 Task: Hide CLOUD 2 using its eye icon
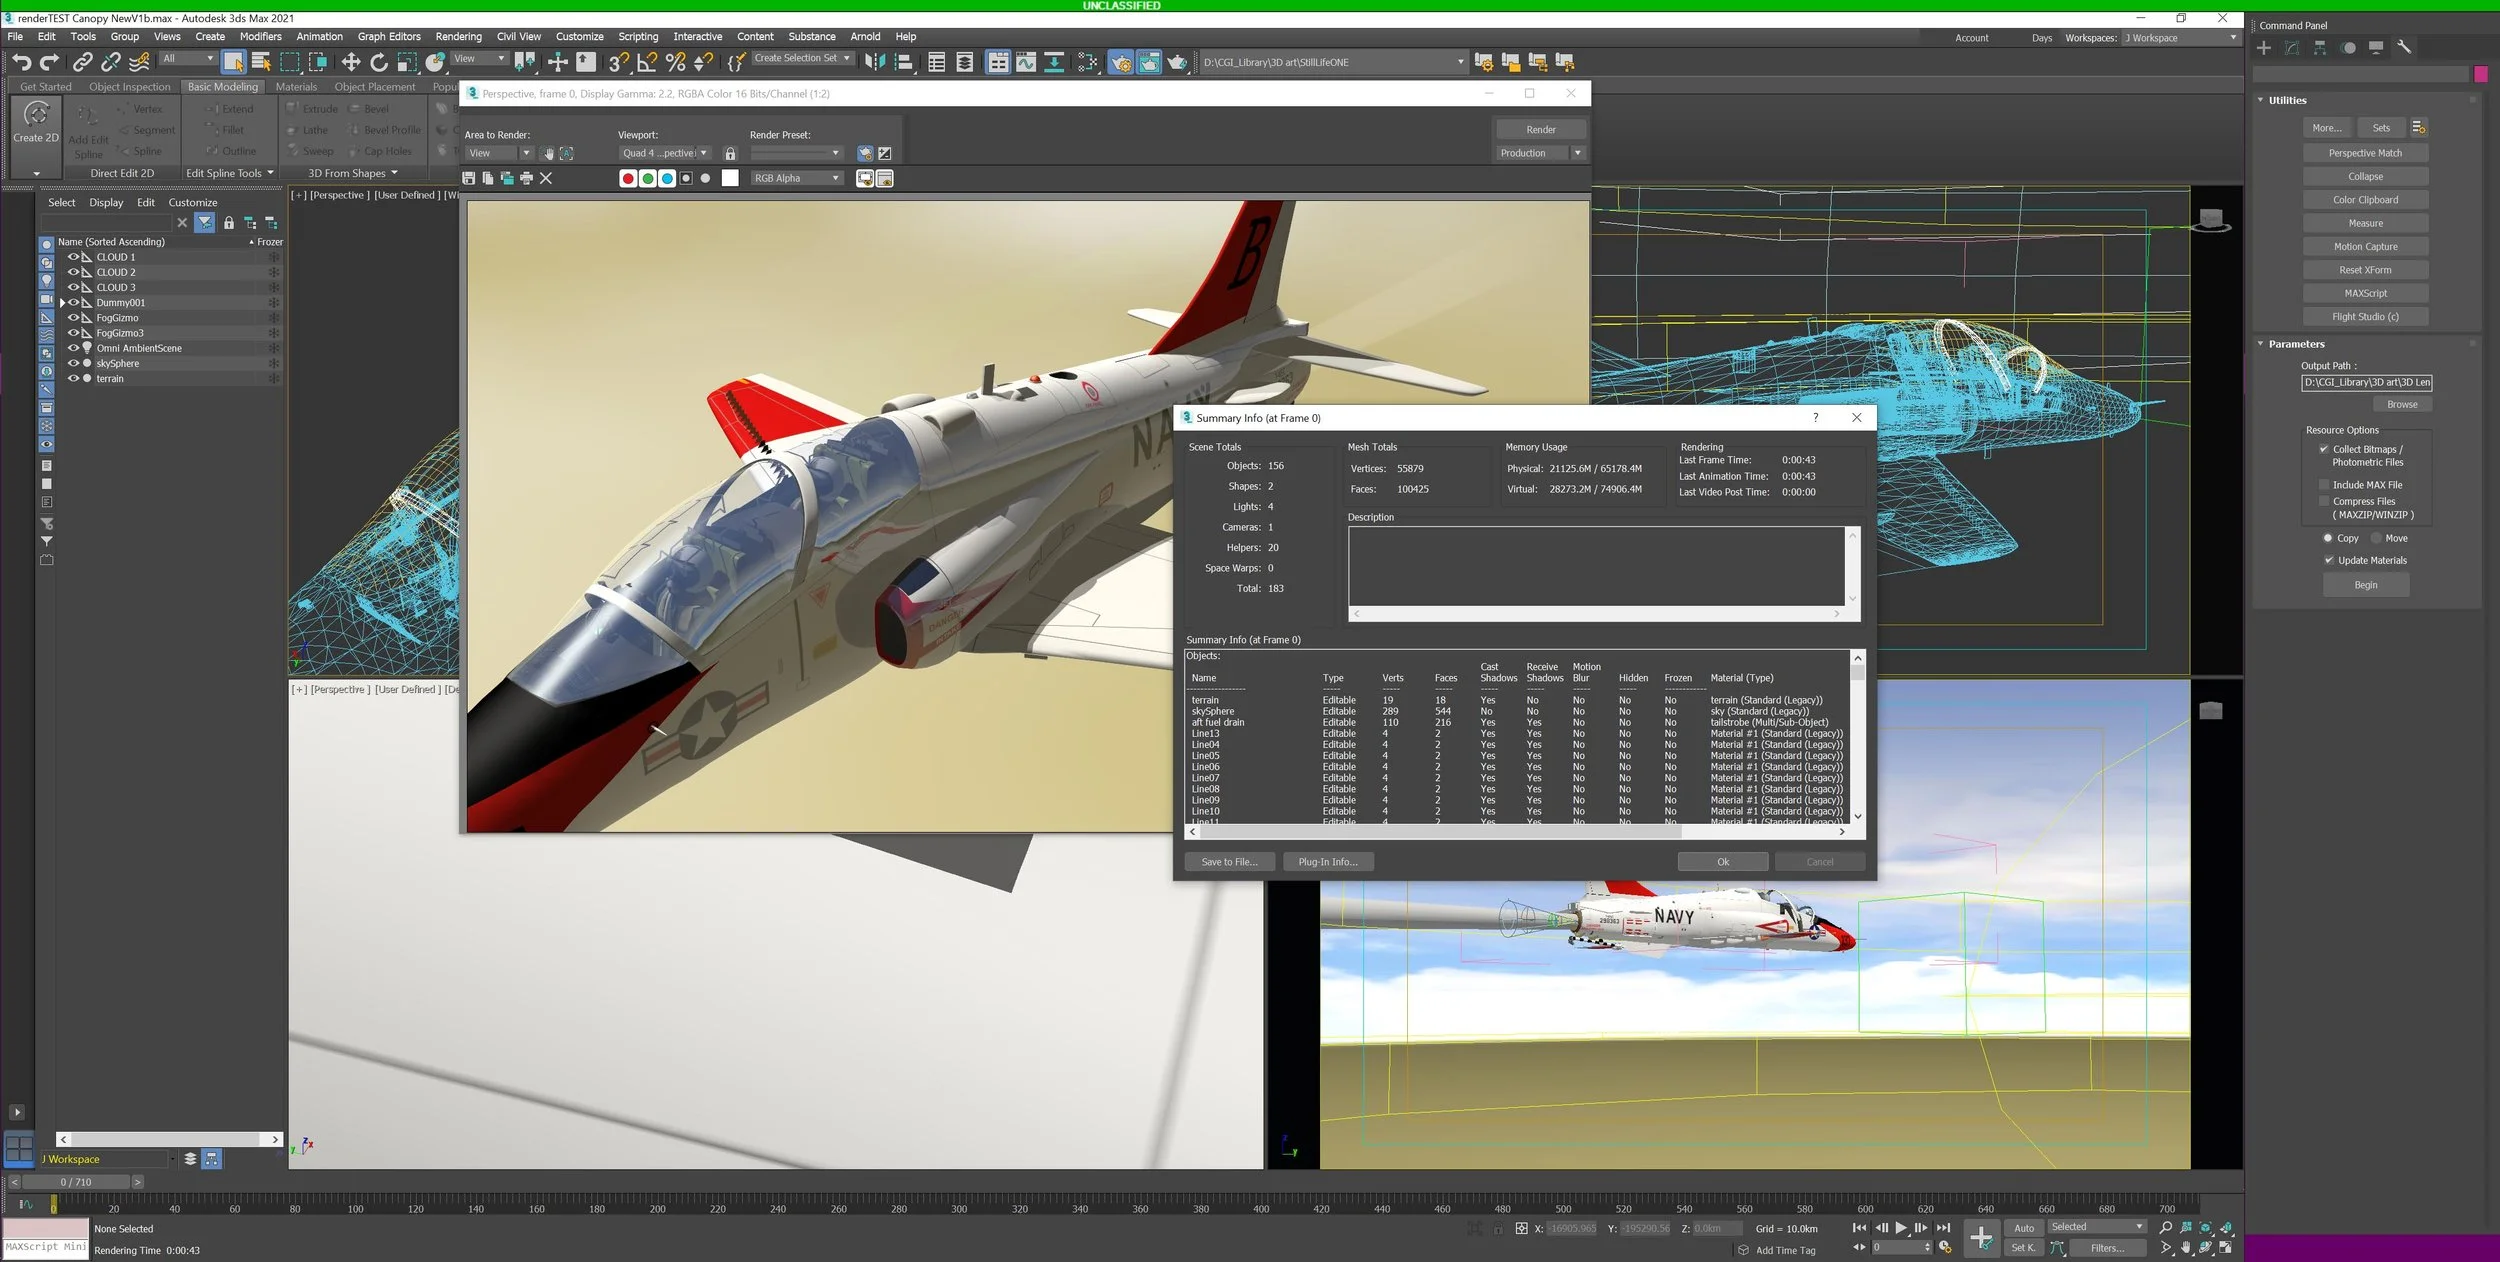(73, 272)
